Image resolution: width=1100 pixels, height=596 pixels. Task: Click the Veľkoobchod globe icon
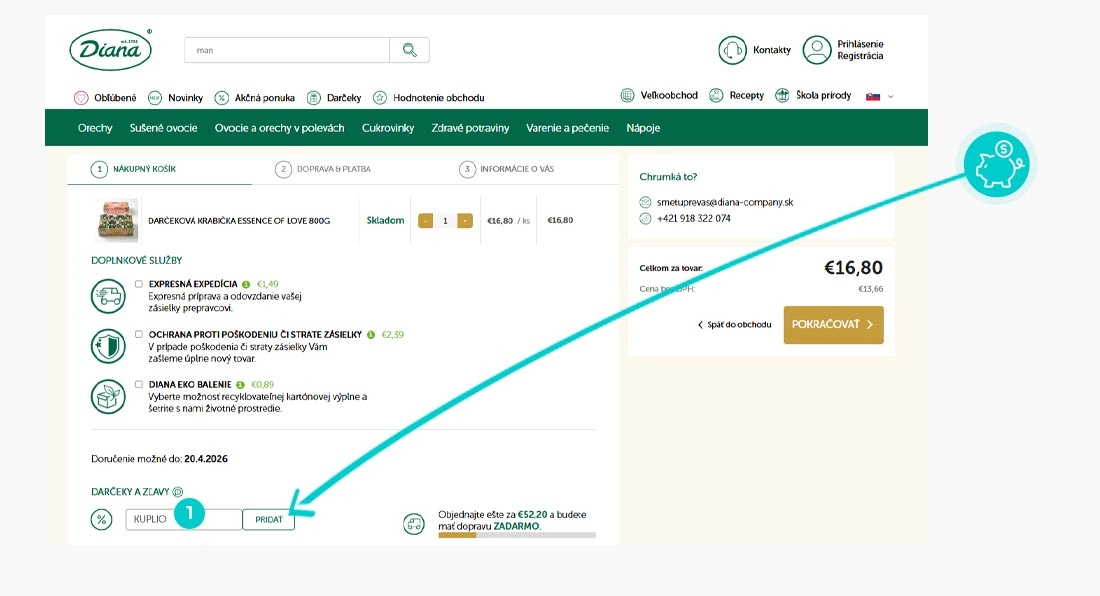[x=627, y=95]
